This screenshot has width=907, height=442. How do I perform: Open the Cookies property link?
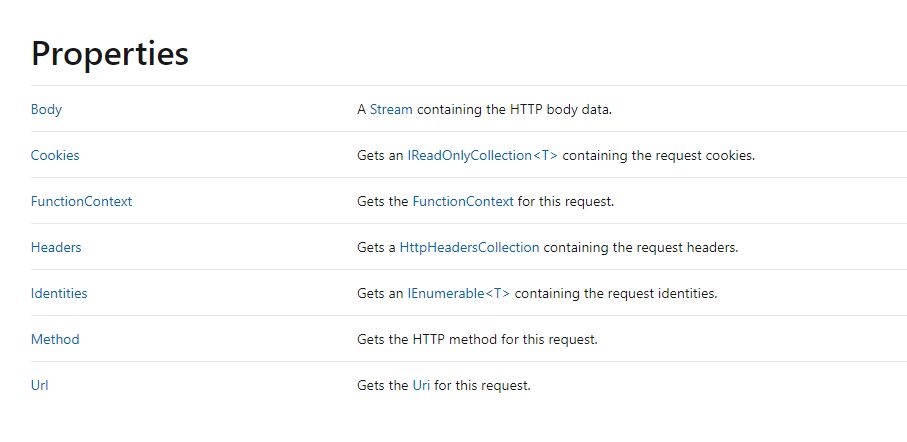[55, 155]
